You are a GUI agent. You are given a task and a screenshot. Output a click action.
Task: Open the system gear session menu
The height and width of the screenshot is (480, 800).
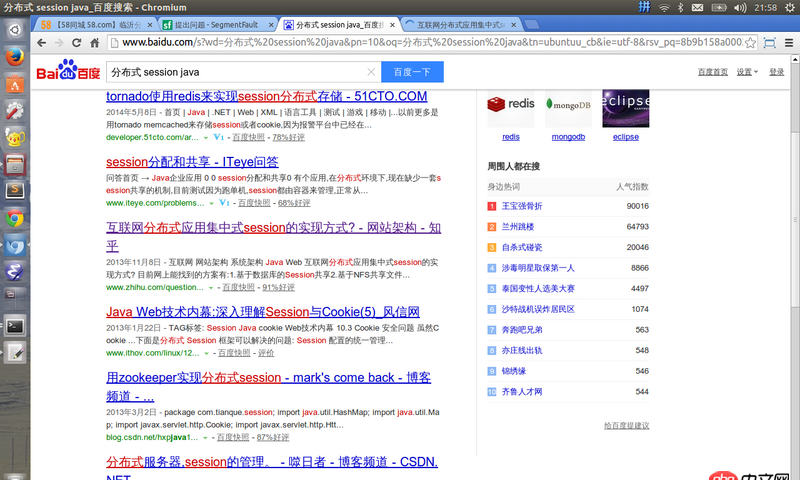[790, 8]
